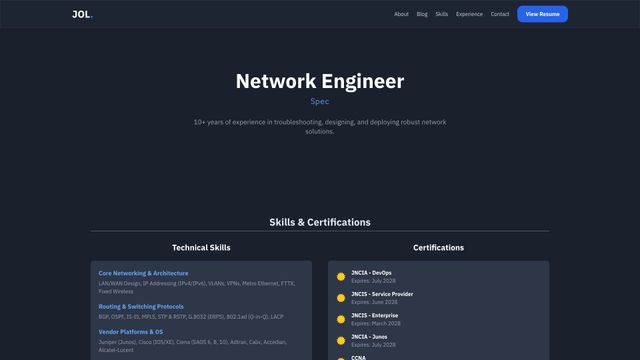The width and height of the screenshot is (640, 360).
Task: Click the Technical Skills heading
Action: tap(201, 247)
